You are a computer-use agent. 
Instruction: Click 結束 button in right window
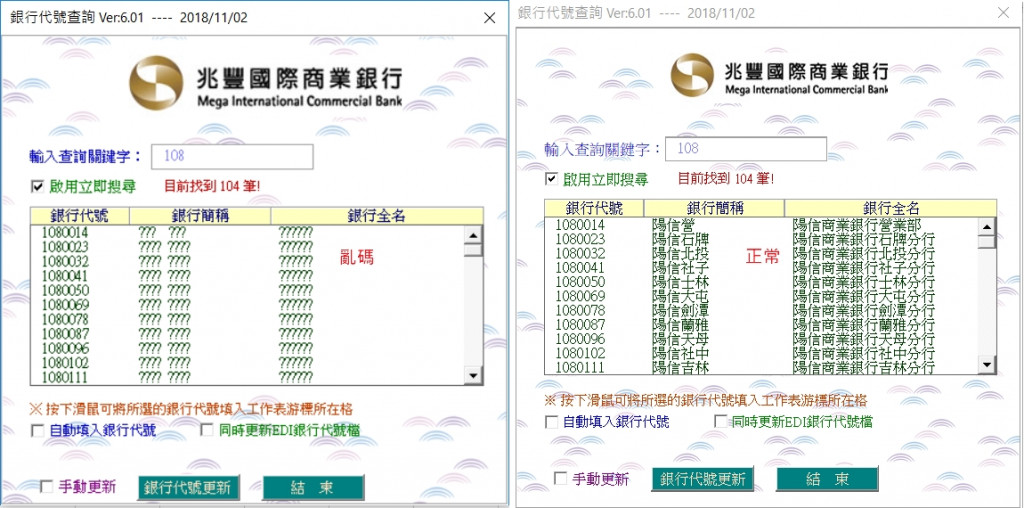(827, 479)
